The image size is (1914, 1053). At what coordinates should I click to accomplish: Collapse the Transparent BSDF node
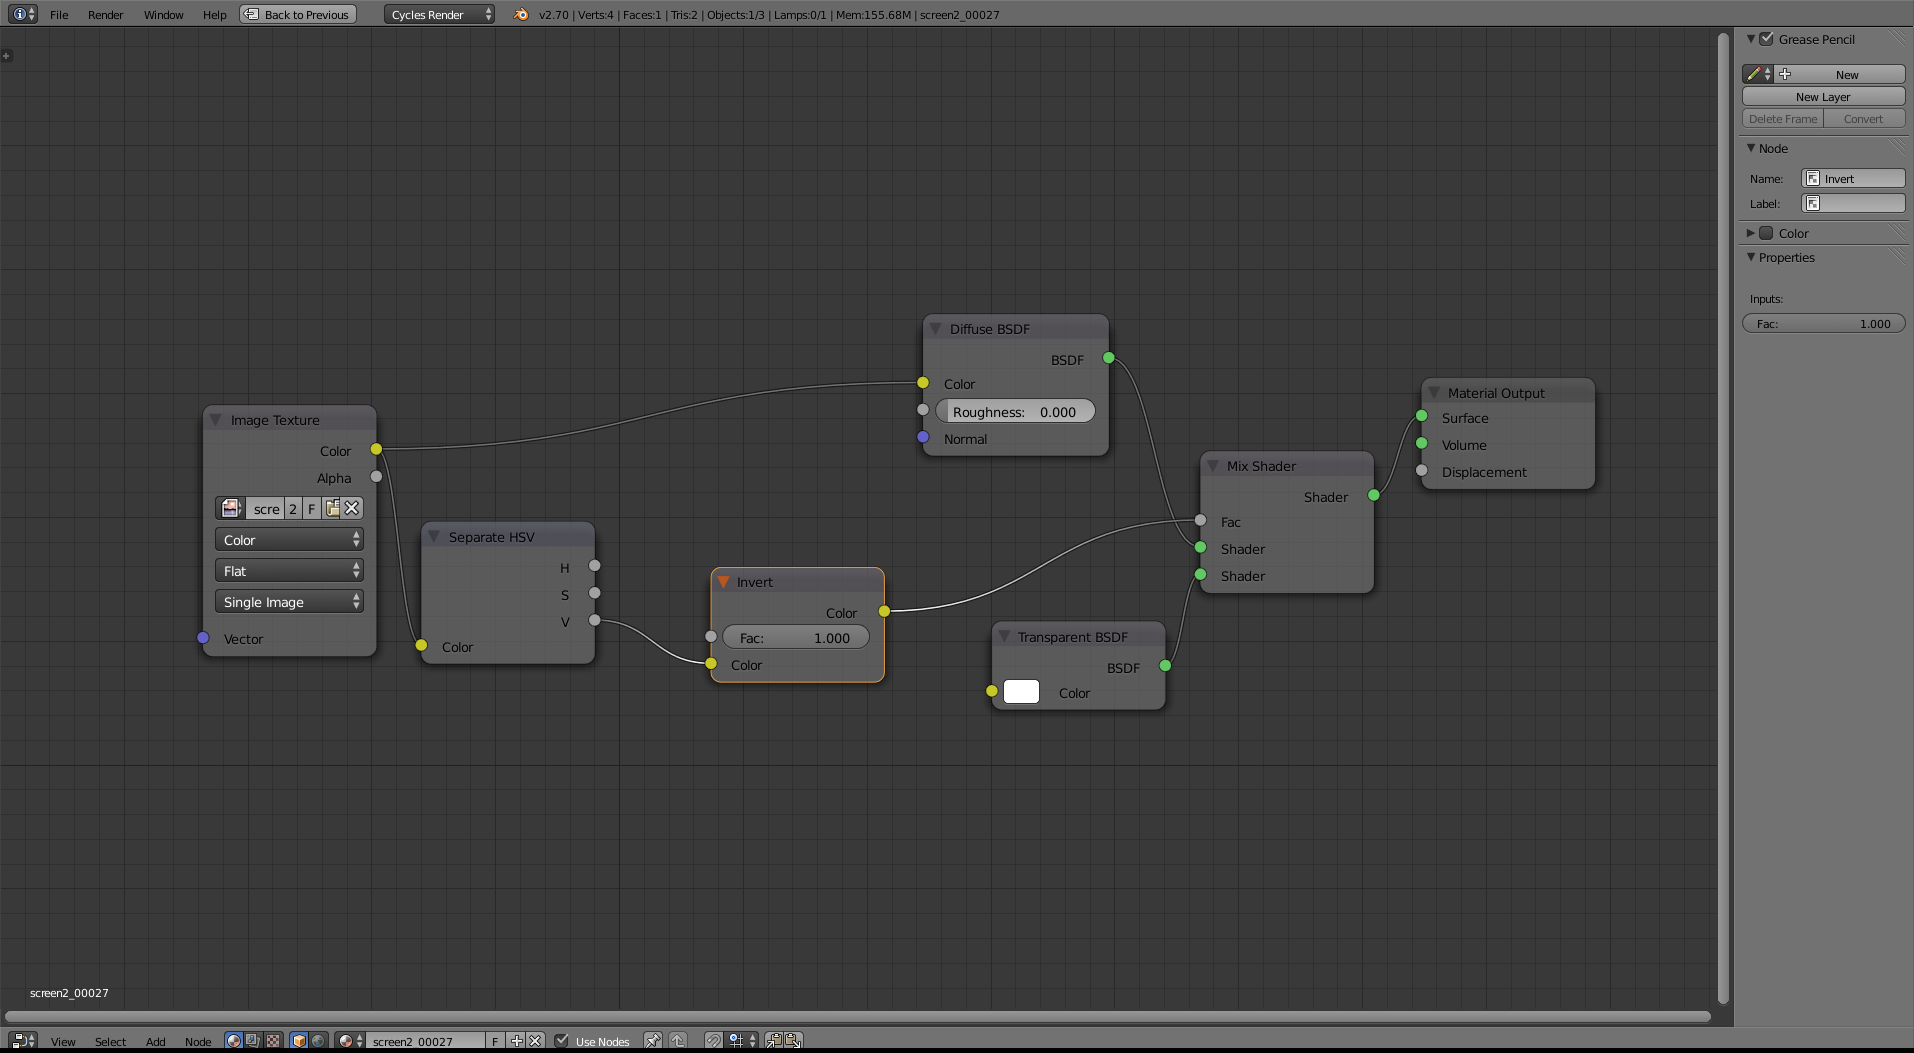click(1004, 637)
